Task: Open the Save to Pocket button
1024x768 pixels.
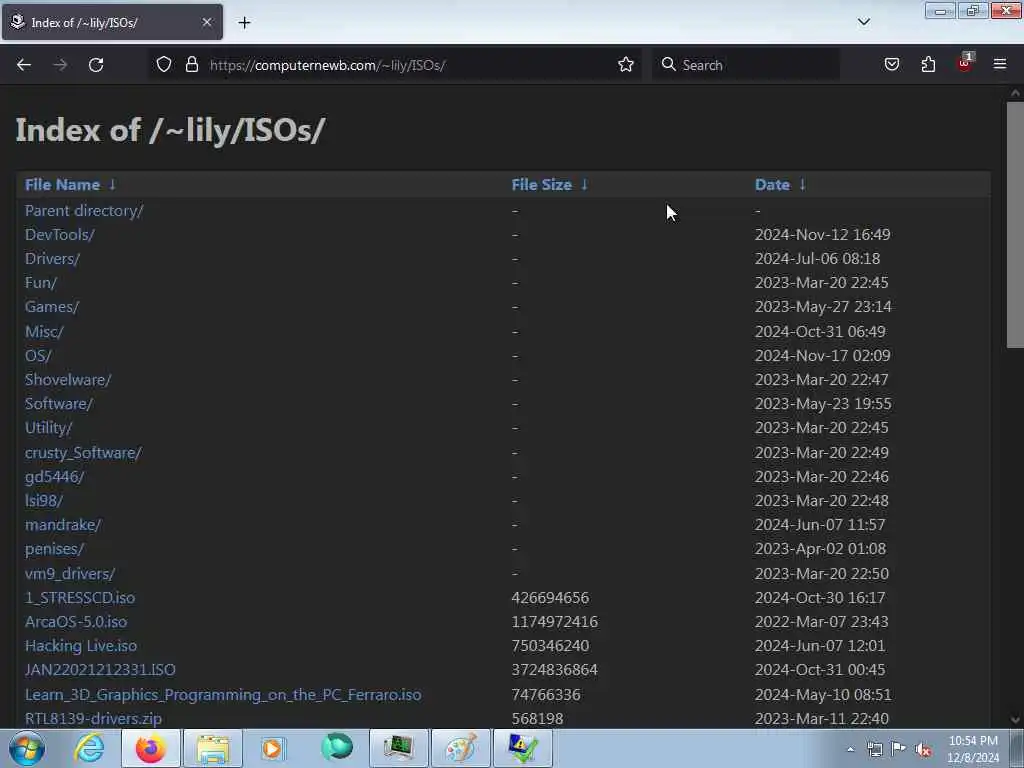Action: [892, 64]
